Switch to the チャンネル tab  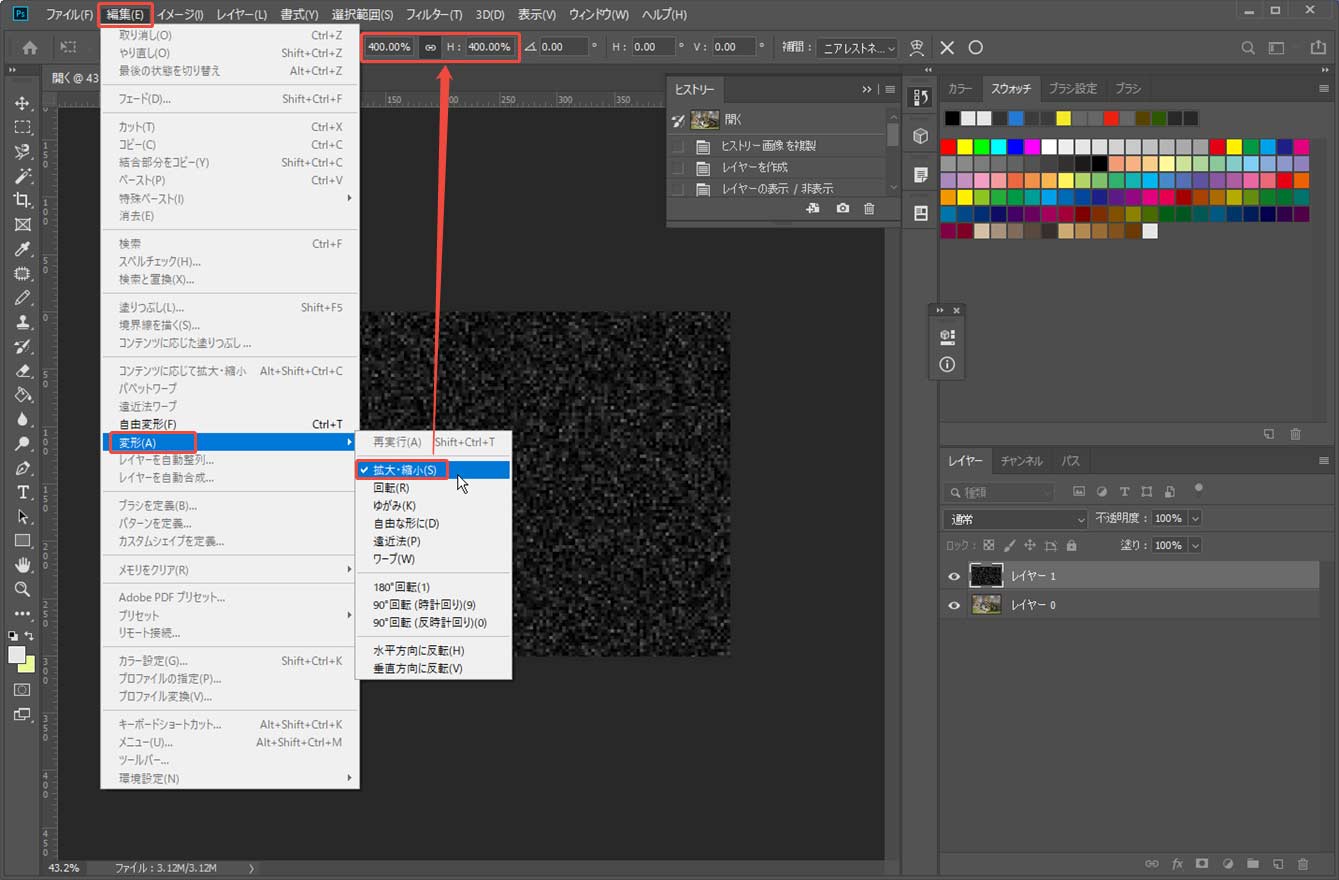pyautogui.click(x=1021, y=461)
